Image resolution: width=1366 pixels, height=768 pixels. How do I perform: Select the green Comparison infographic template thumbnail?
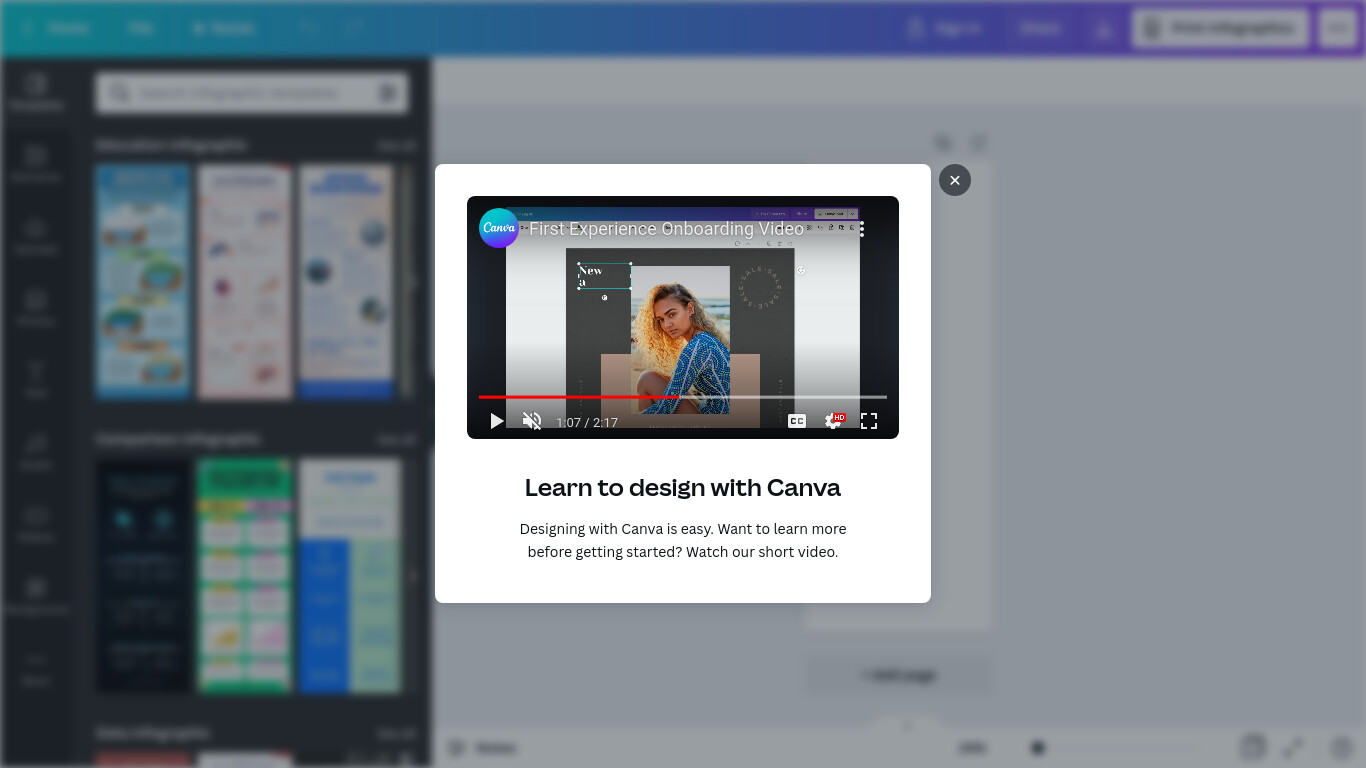tap(245, 576)
